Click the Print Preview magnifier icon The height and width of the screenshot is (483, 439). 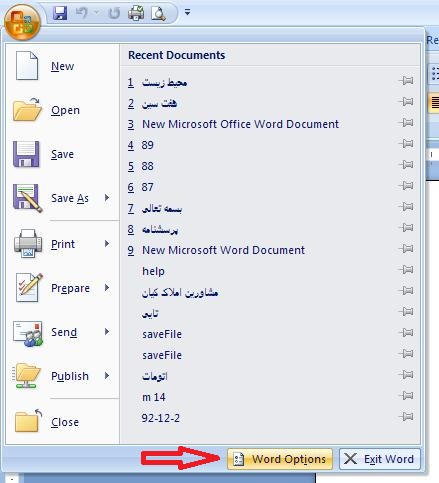click(158, 13)
